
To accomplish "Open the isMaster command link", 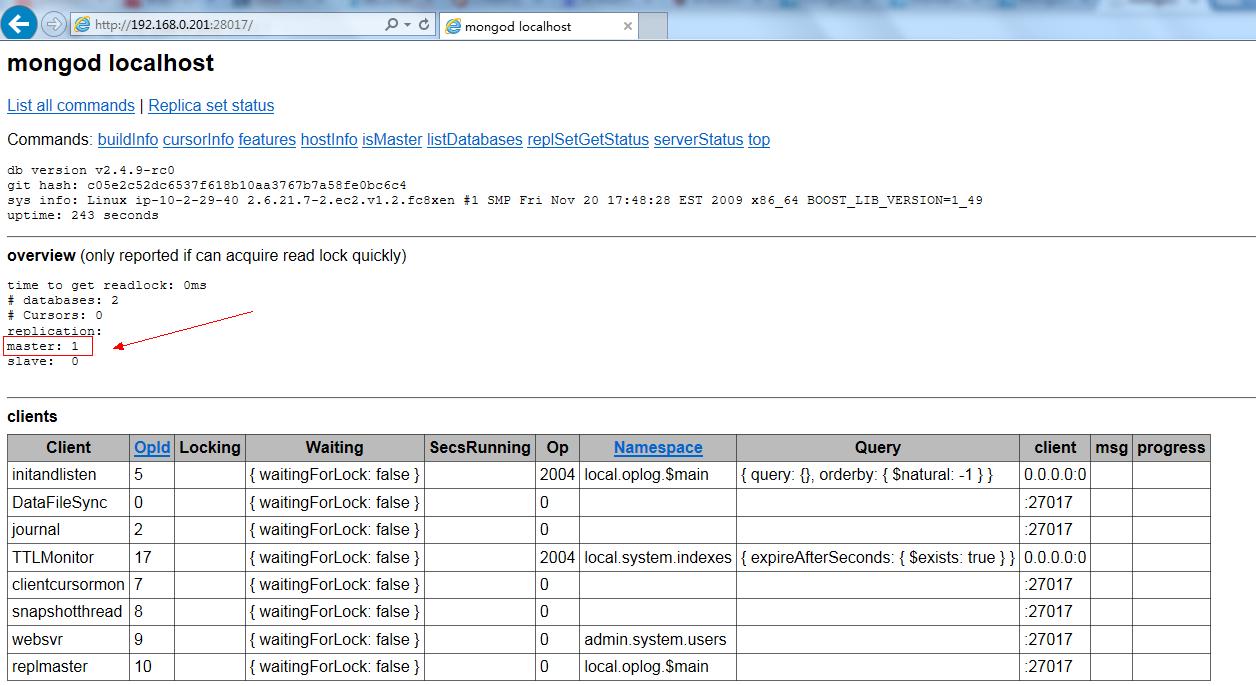I will click(392, 139).
